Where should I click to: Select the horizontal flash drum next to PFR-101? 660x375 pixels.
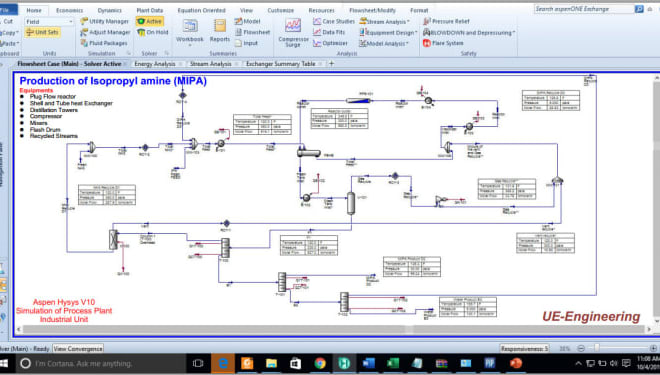tap(309, 152)
